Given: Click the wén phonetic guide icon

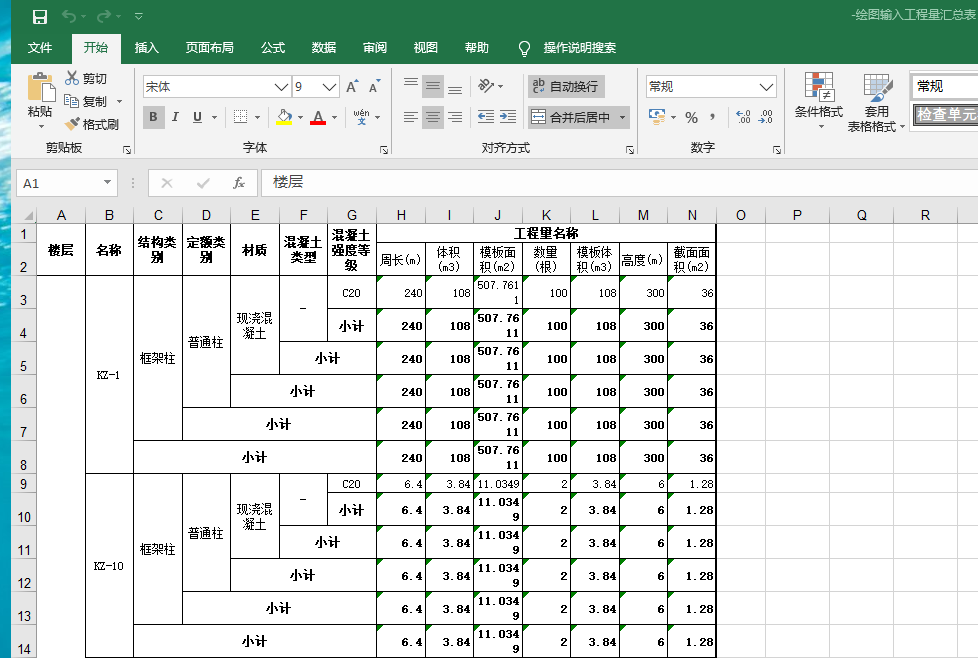Looking at the screenshot, I should (x=361, y=117).
